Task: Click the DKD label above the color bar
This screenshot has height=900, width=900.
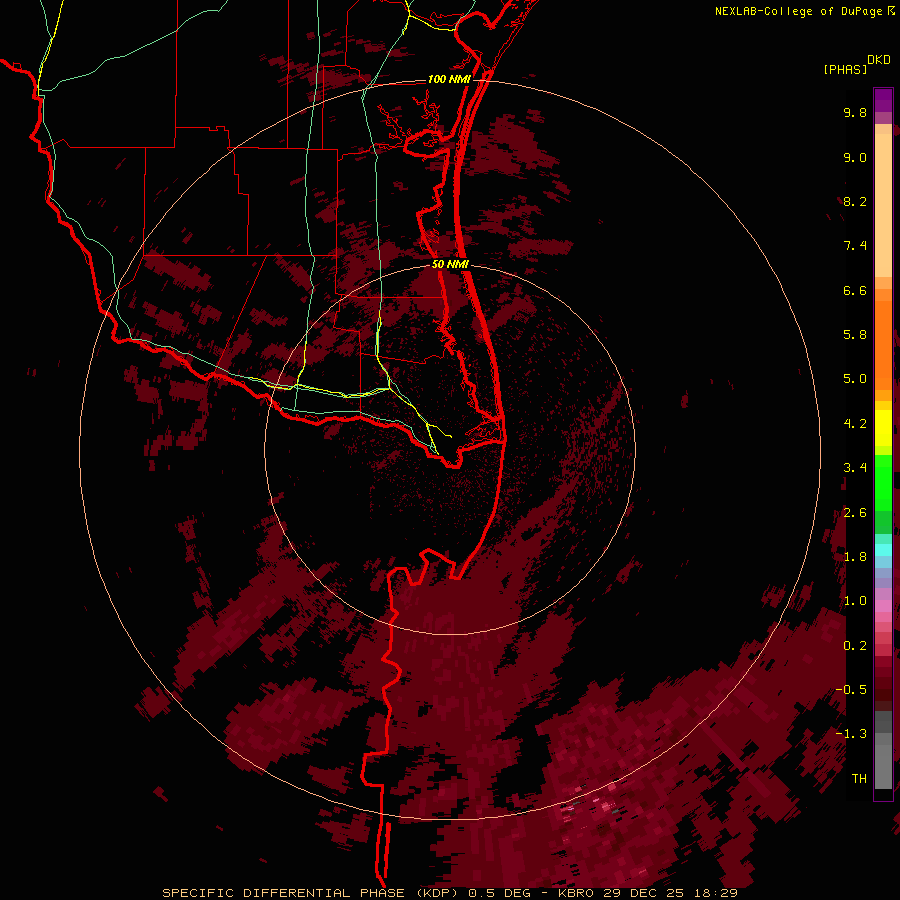Action: point(879,60)
